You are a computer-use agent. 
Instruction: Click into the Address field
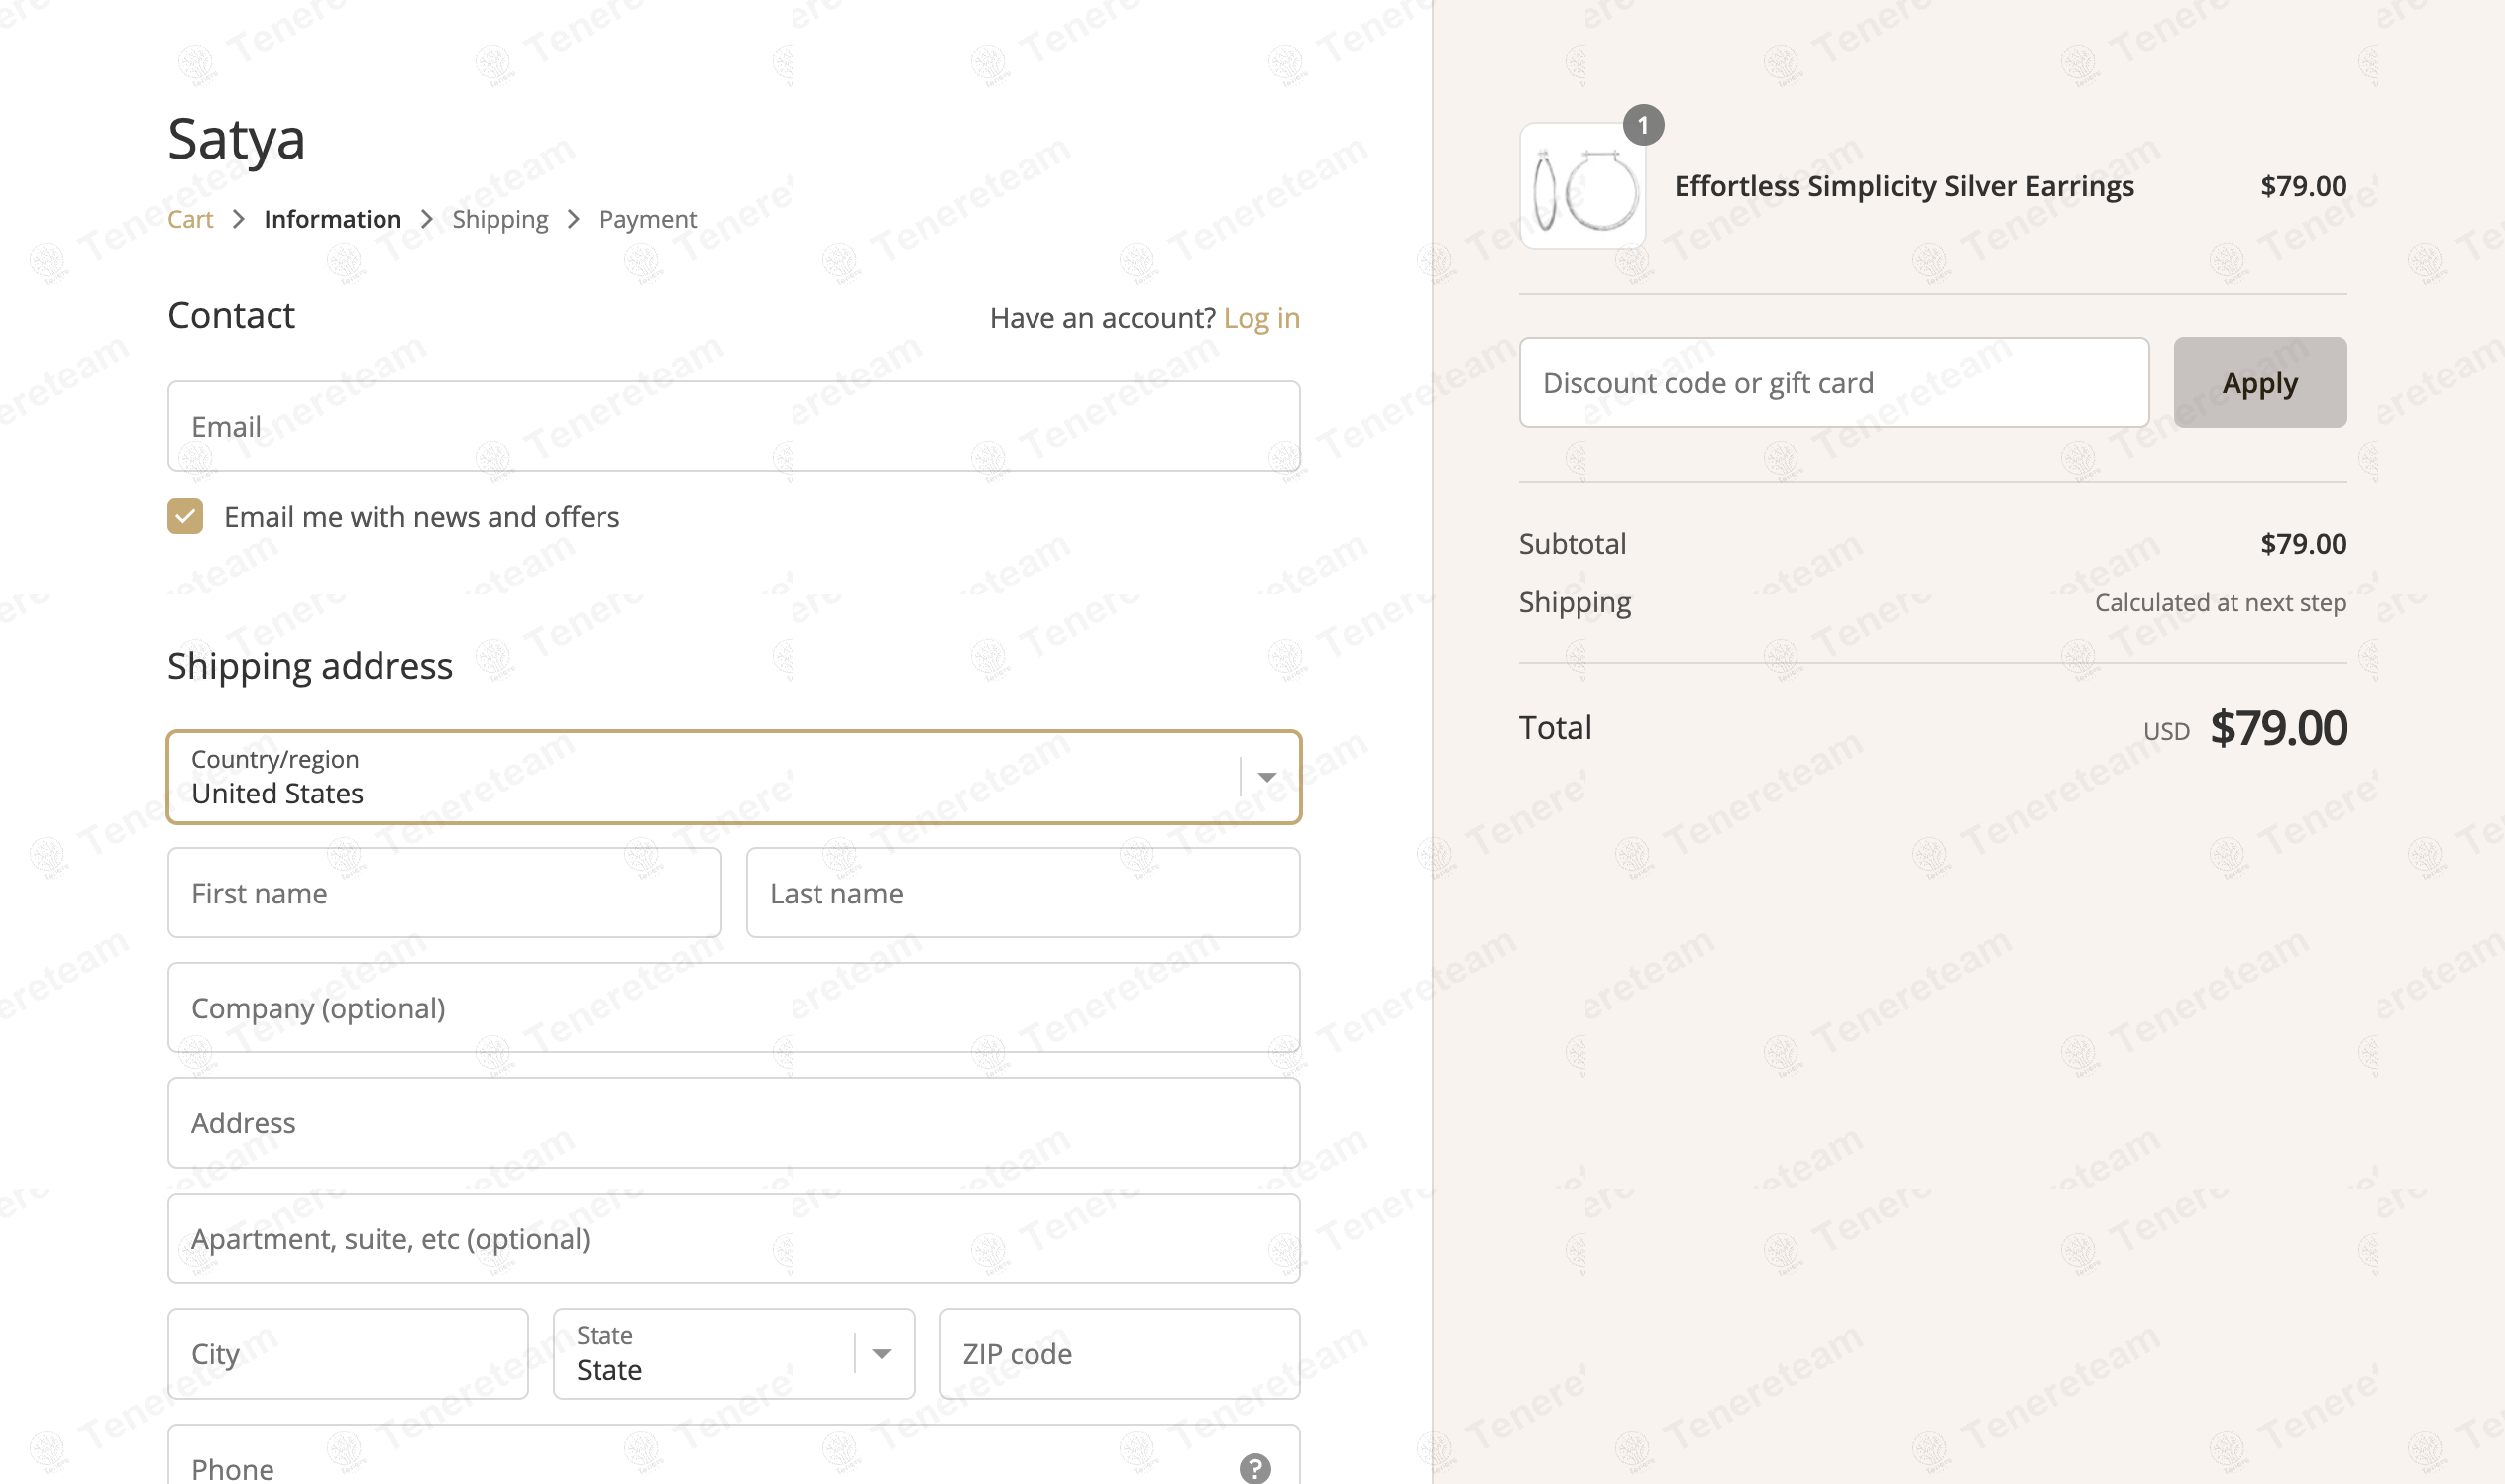pos(734,1123)
